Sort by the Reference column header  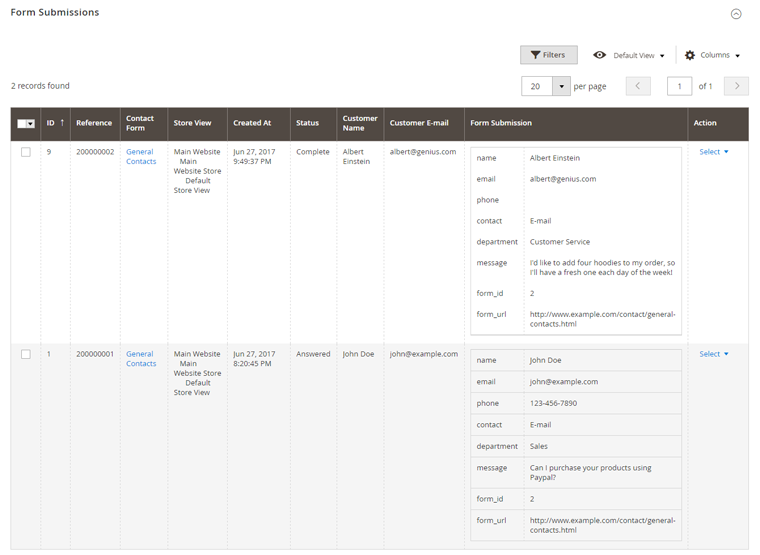pos(94,123)
